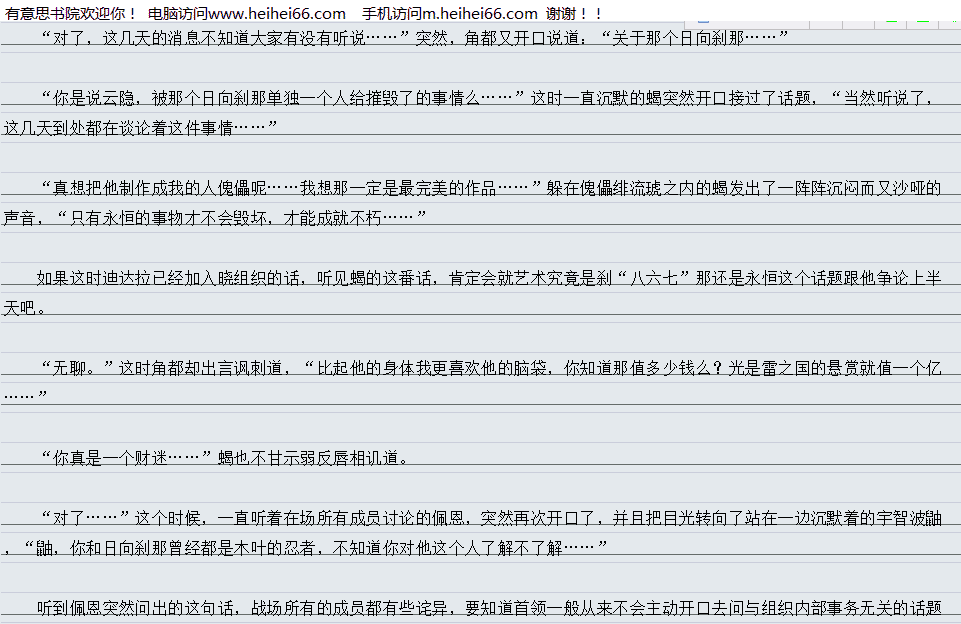The width and height of the screenshot is (961, 624).
Task: Click the short line 天吧。
Action: point(25,308)
